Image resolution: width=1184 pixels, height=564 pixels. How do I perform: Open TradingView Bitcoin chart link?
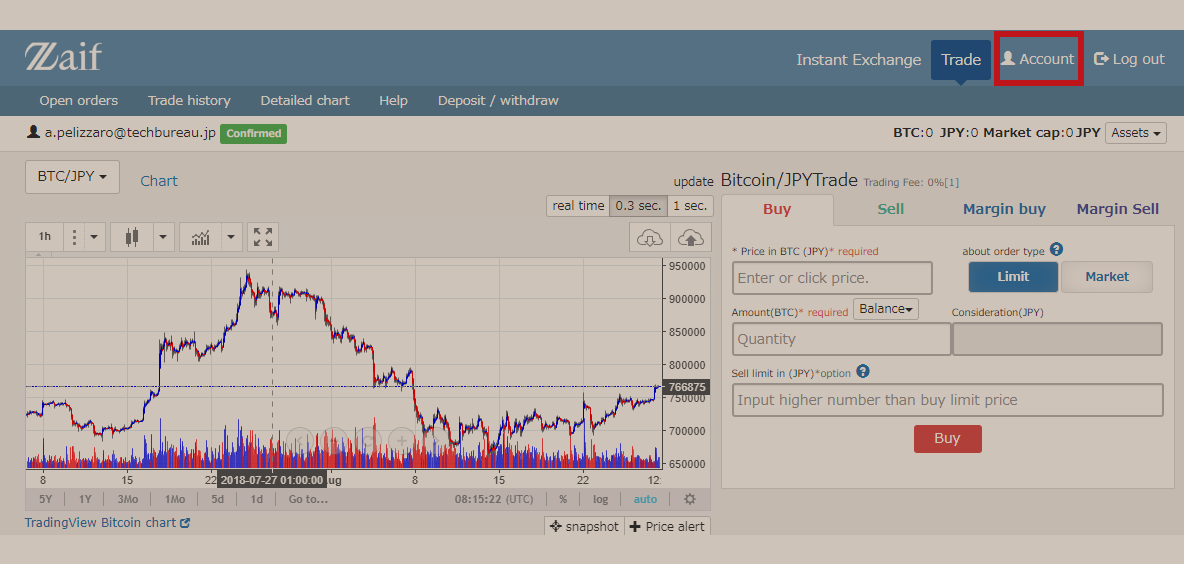pos(100,522)
